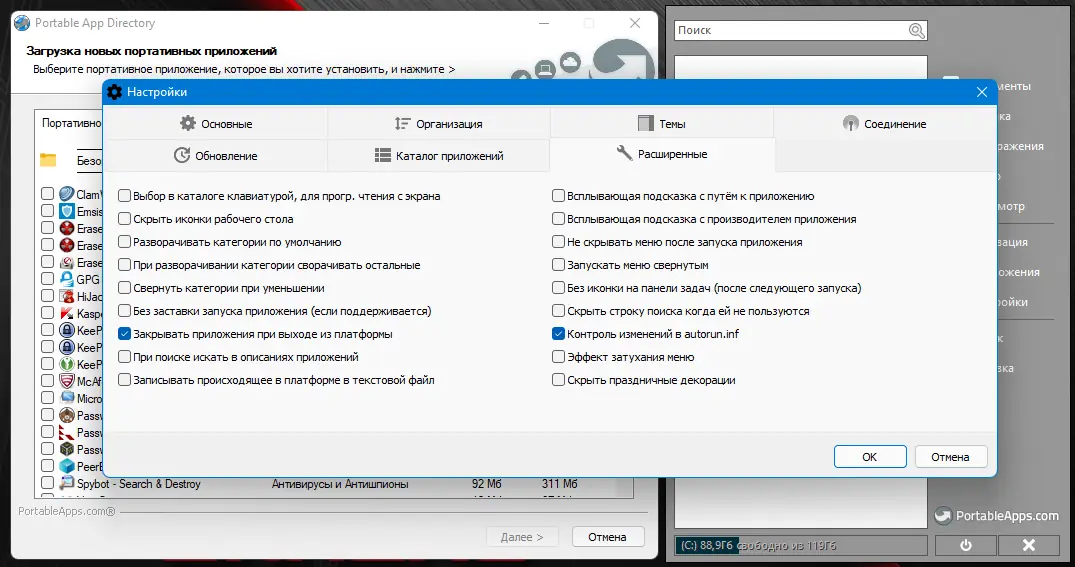Check Всплывающая подсказка с путём к приложению
Screen dimensions: 1075x567
tap(558, 196)
